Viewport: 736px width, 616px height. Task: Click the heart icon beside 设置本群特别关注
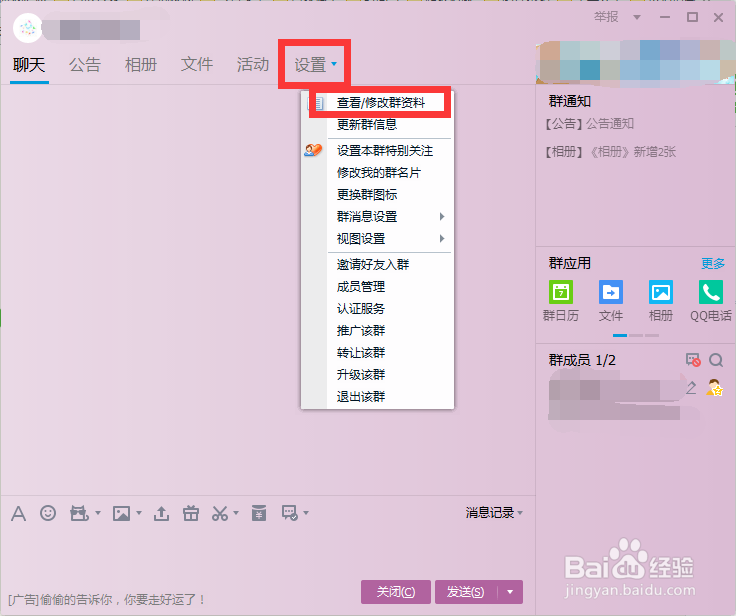[313, 150]
